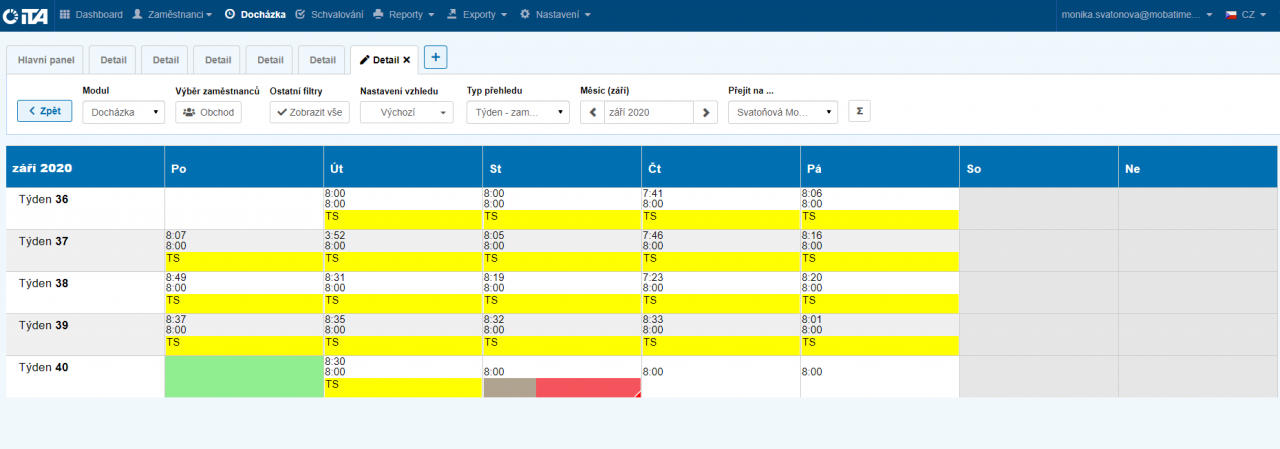The height and width of the screenshot is (449, 1280).
Task: Open the Typ přehledu dropdown
Action: [517, 112]
